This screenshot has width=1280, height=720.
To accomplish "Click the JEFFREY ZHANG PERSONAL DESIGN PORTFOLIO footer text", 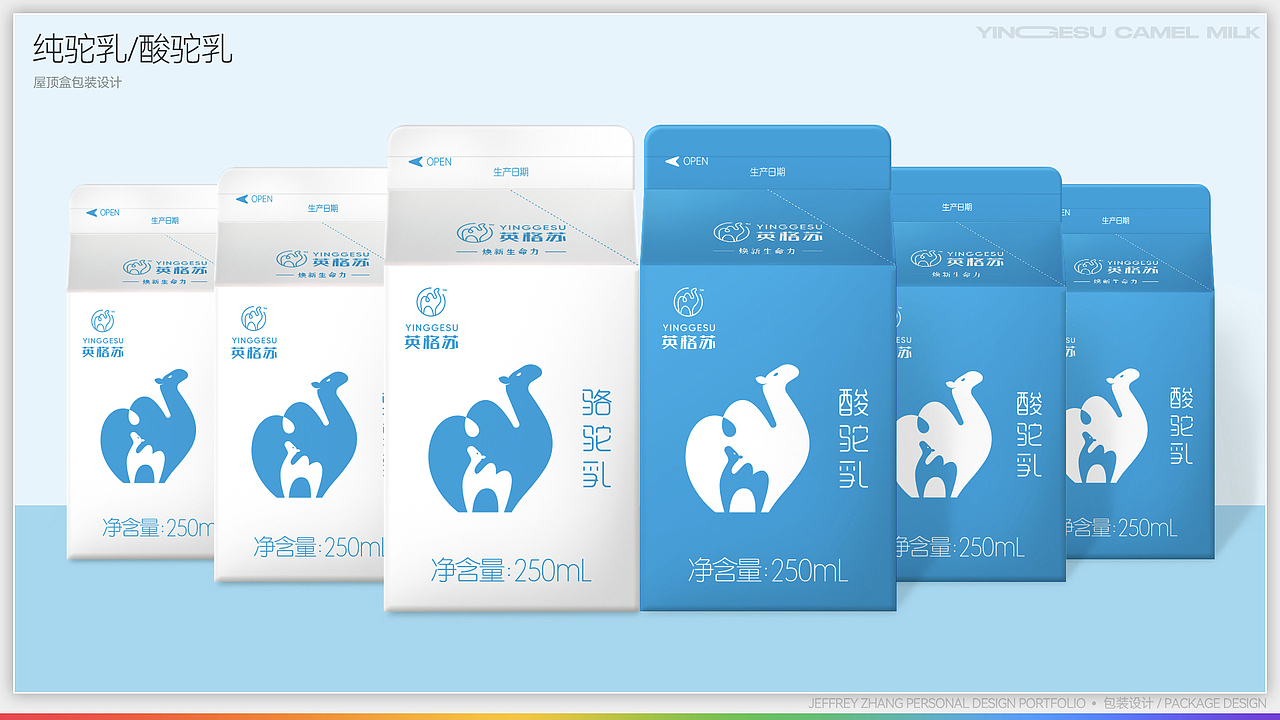I will 946,703.
